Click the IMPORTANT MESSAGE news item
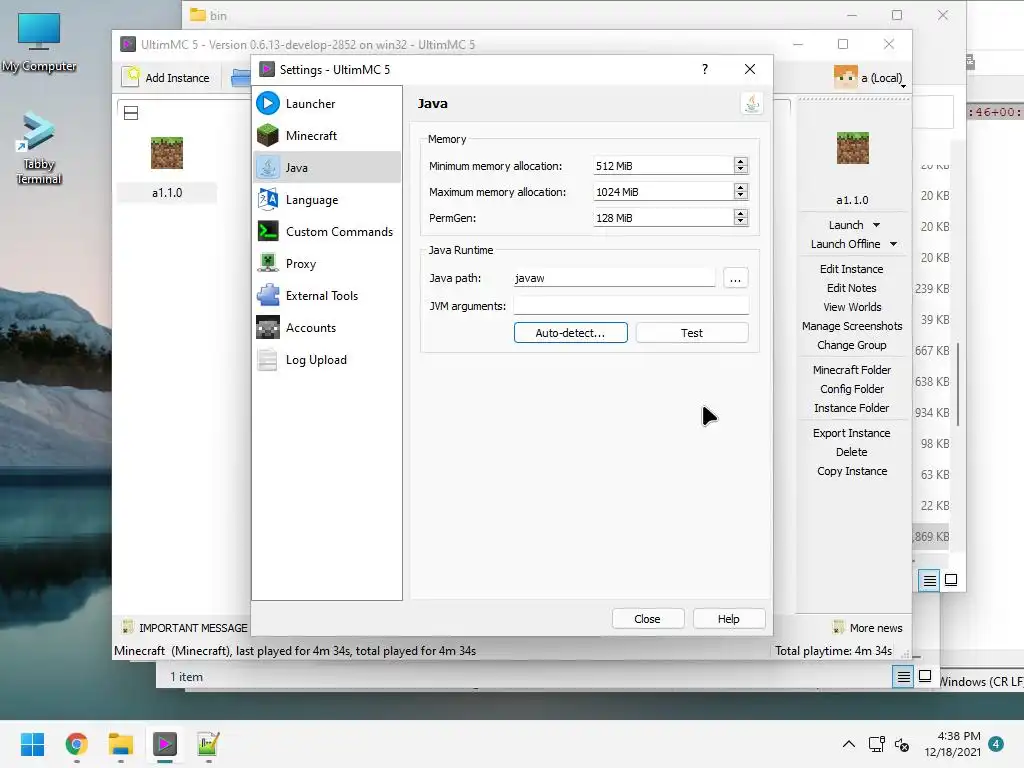 coord(185,628)
